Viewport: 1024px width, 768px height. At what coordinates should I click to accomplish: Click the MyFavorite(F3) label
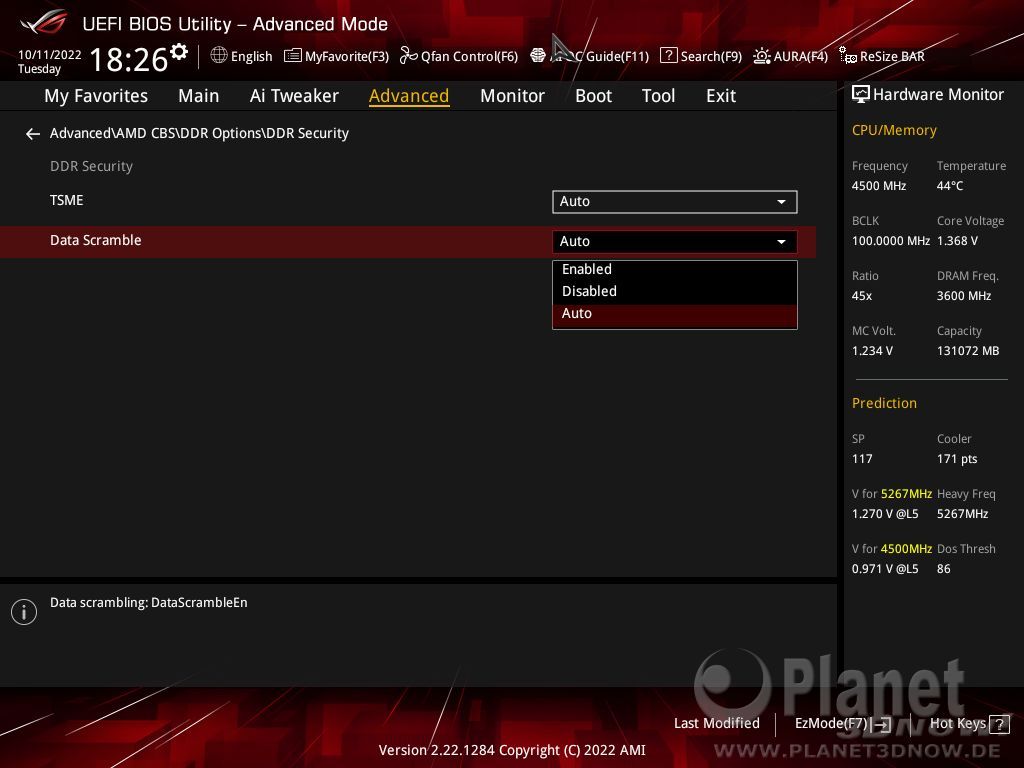click(x=347, y=57)
